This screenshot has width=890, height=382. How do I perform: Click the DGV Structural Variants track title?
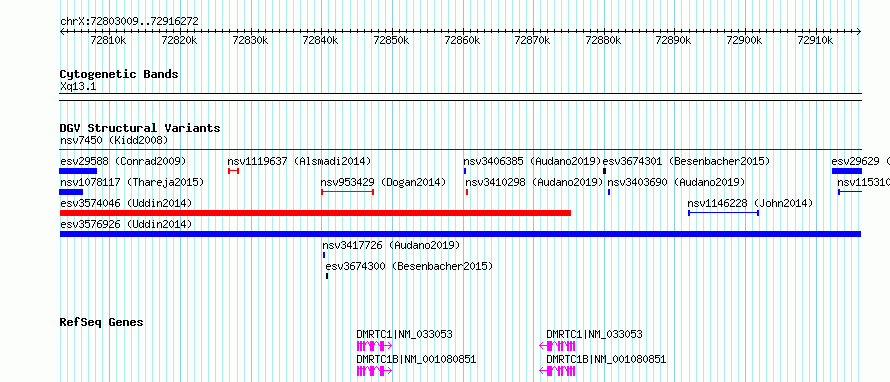coord(140,128)
